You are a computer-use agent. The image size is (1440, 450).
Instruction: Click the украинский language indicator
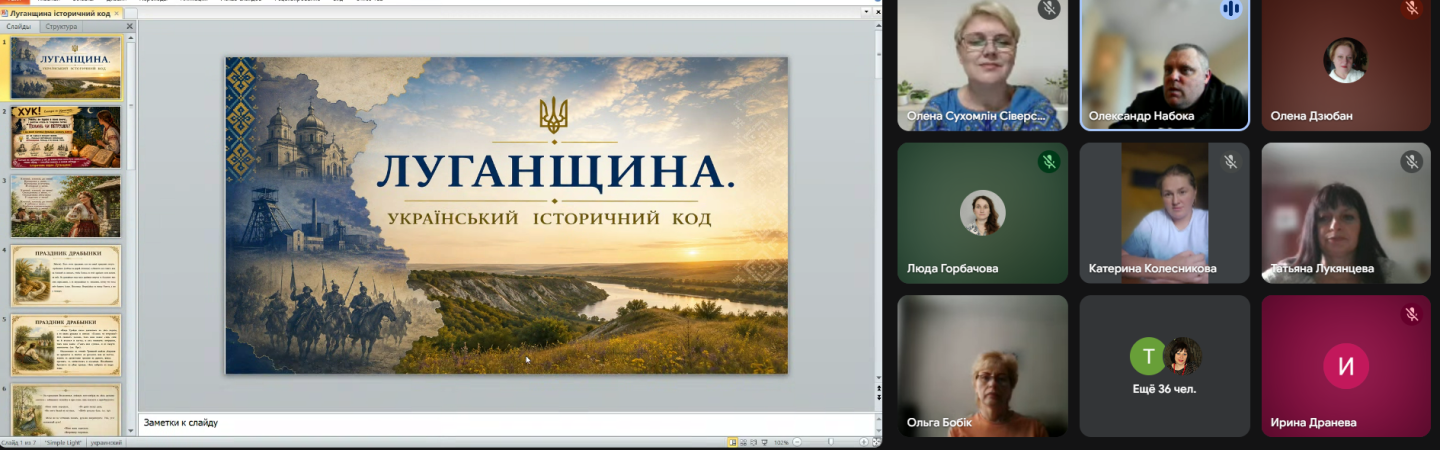(106, 442)
